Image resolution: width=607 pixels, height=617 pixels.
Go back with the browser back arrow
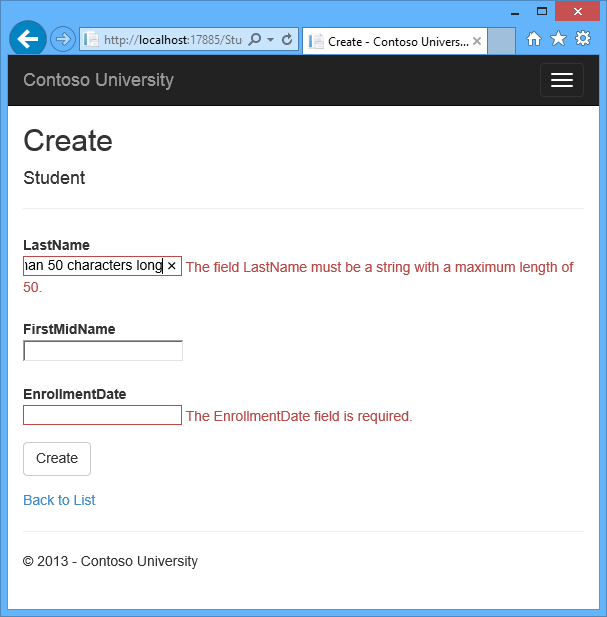coord(28,39)
